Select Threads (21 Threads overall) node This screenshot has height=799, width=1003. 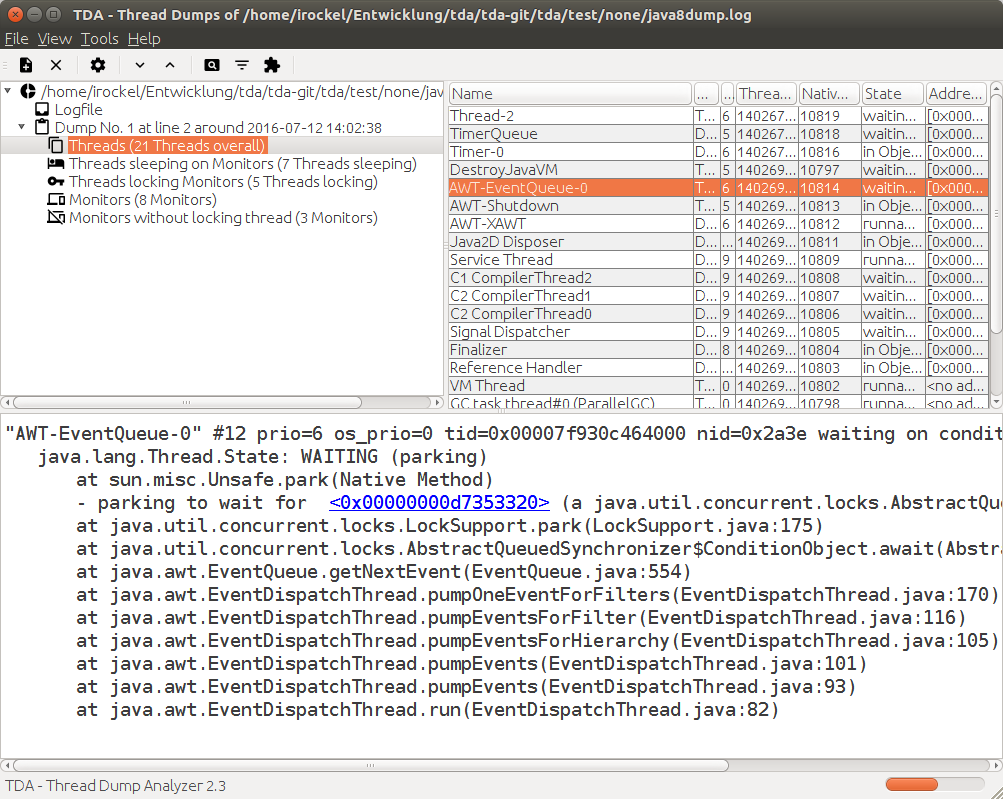tap(166, 145)
